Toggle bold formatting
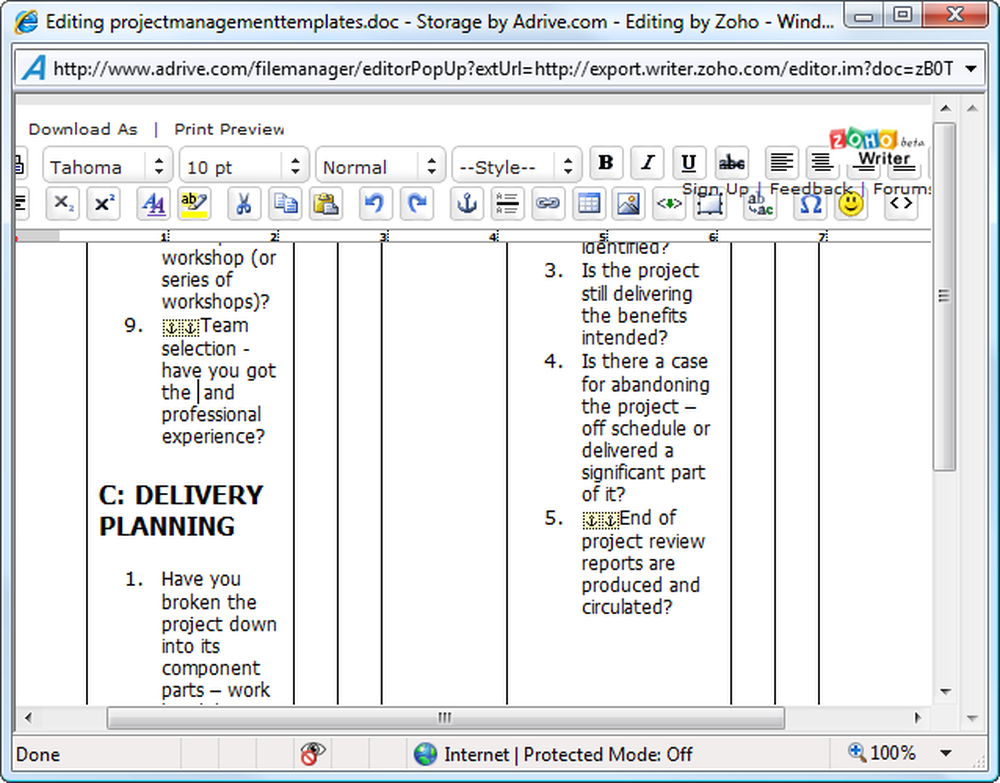 coord(606,163)
